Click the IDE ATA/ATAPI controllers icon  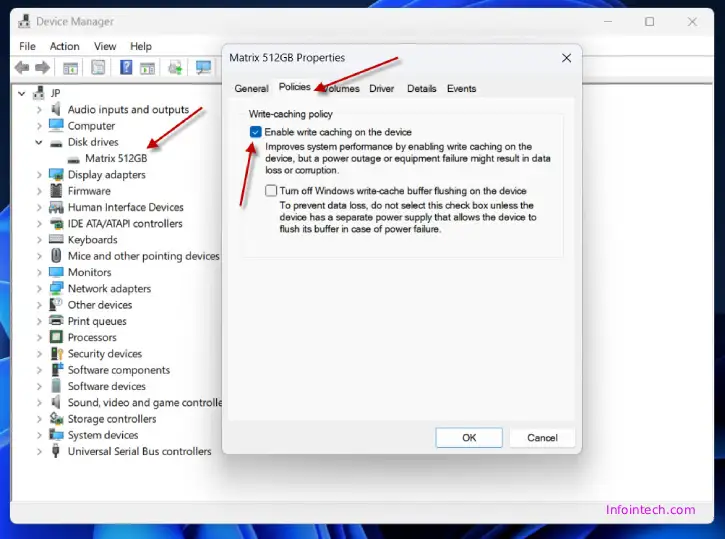[x=56, y=223]
